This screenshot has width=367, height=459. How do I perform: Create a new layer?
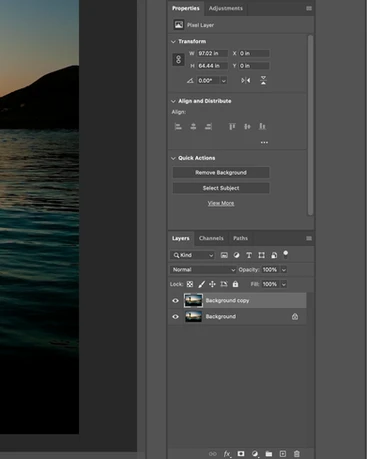coord(283,454)
